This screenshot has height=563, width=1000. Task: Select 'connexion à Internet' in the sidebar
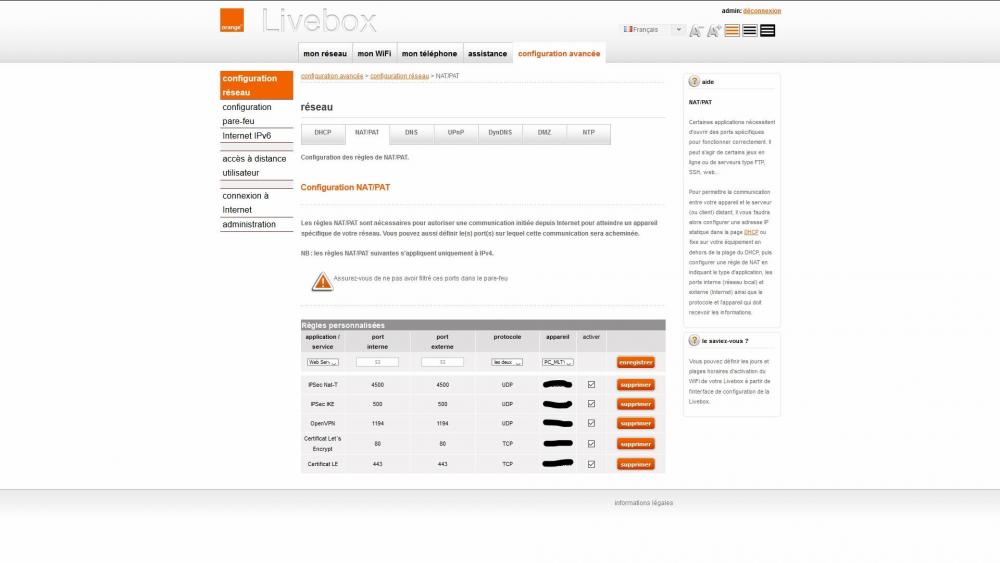256,203
